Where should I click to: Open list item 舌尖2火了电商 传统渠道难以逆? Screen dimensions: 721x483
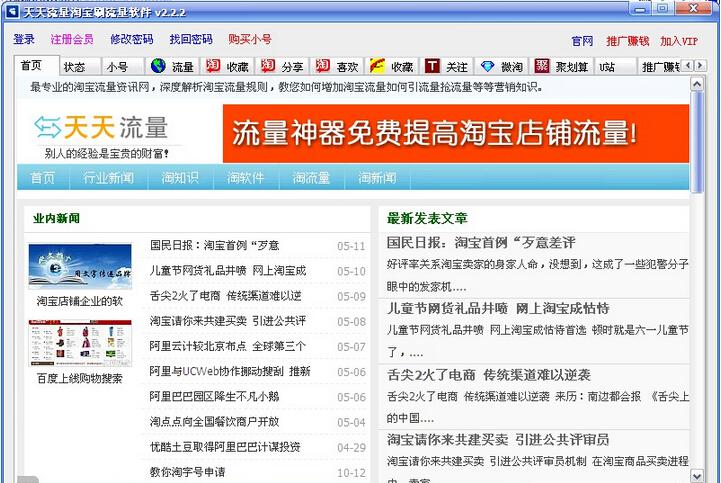226,296
